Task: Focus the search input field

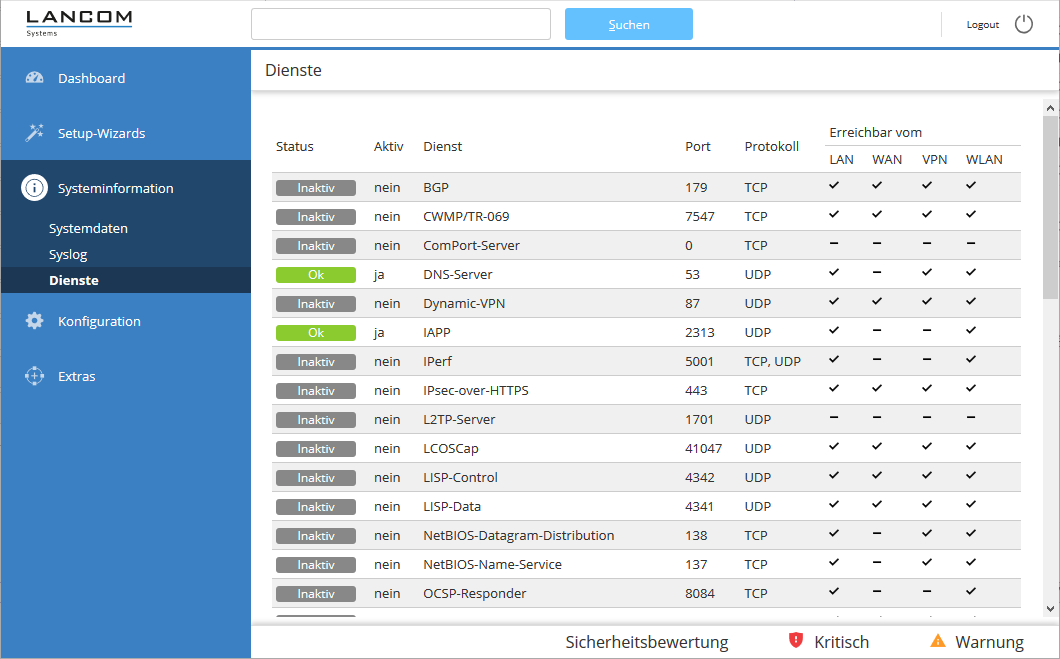Action: coord(400,25)
